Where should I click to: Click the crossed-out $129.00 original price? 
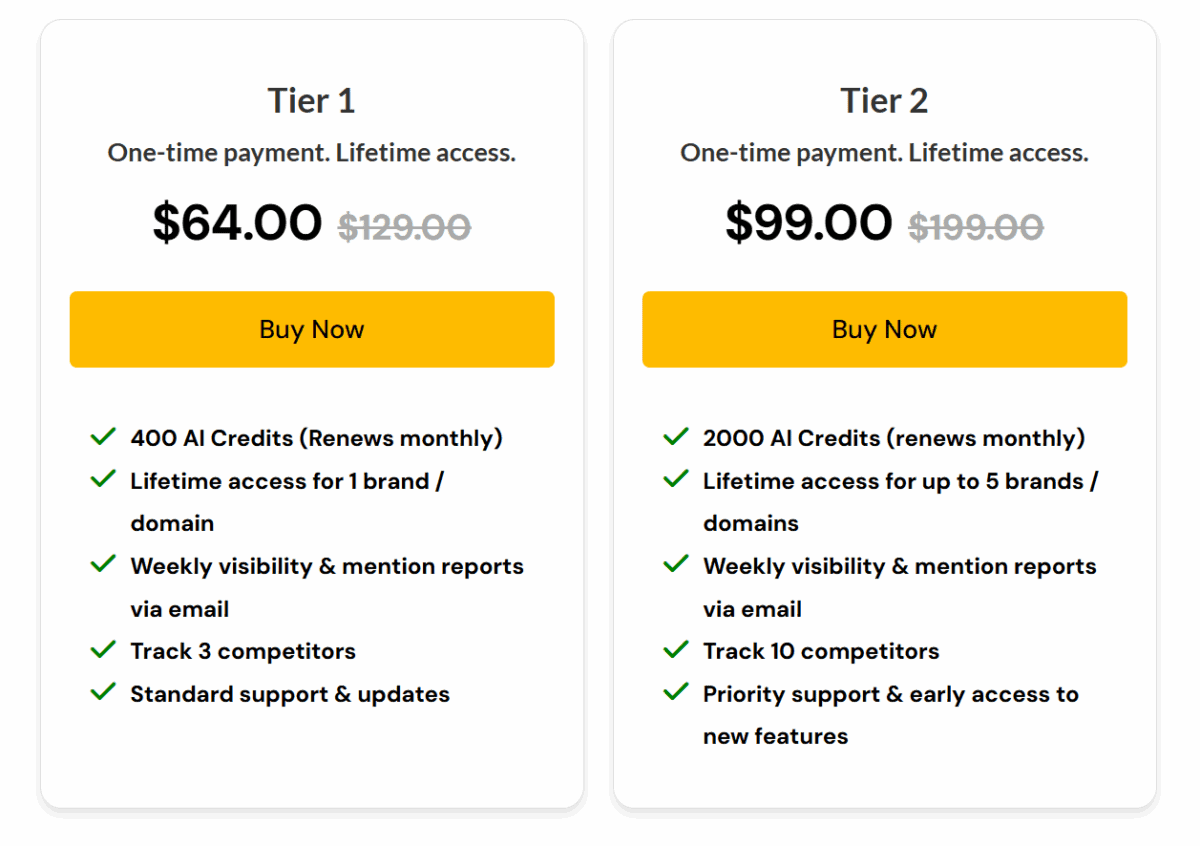[x=404, y=228]
